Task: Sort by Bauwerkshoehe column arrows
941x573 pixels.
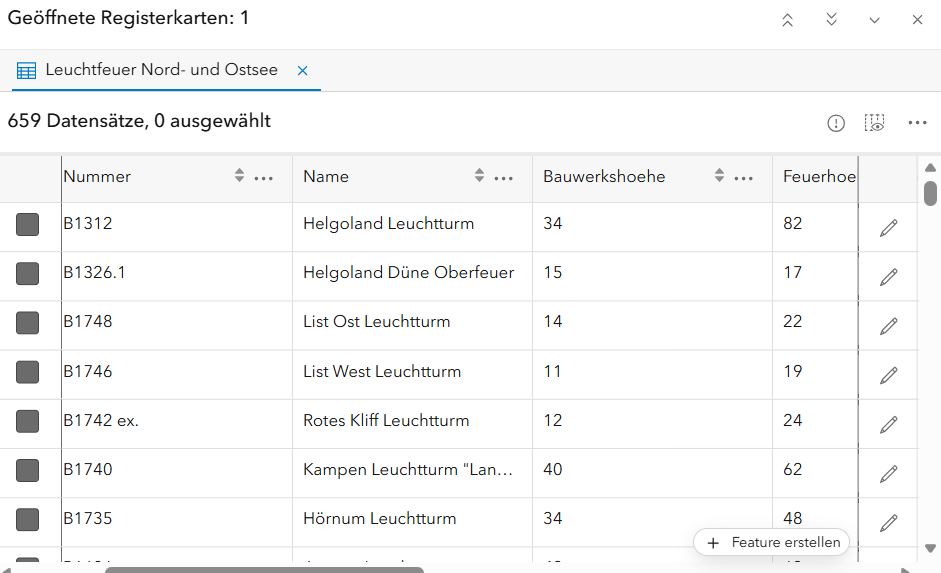Action: [x=720, y=175]
